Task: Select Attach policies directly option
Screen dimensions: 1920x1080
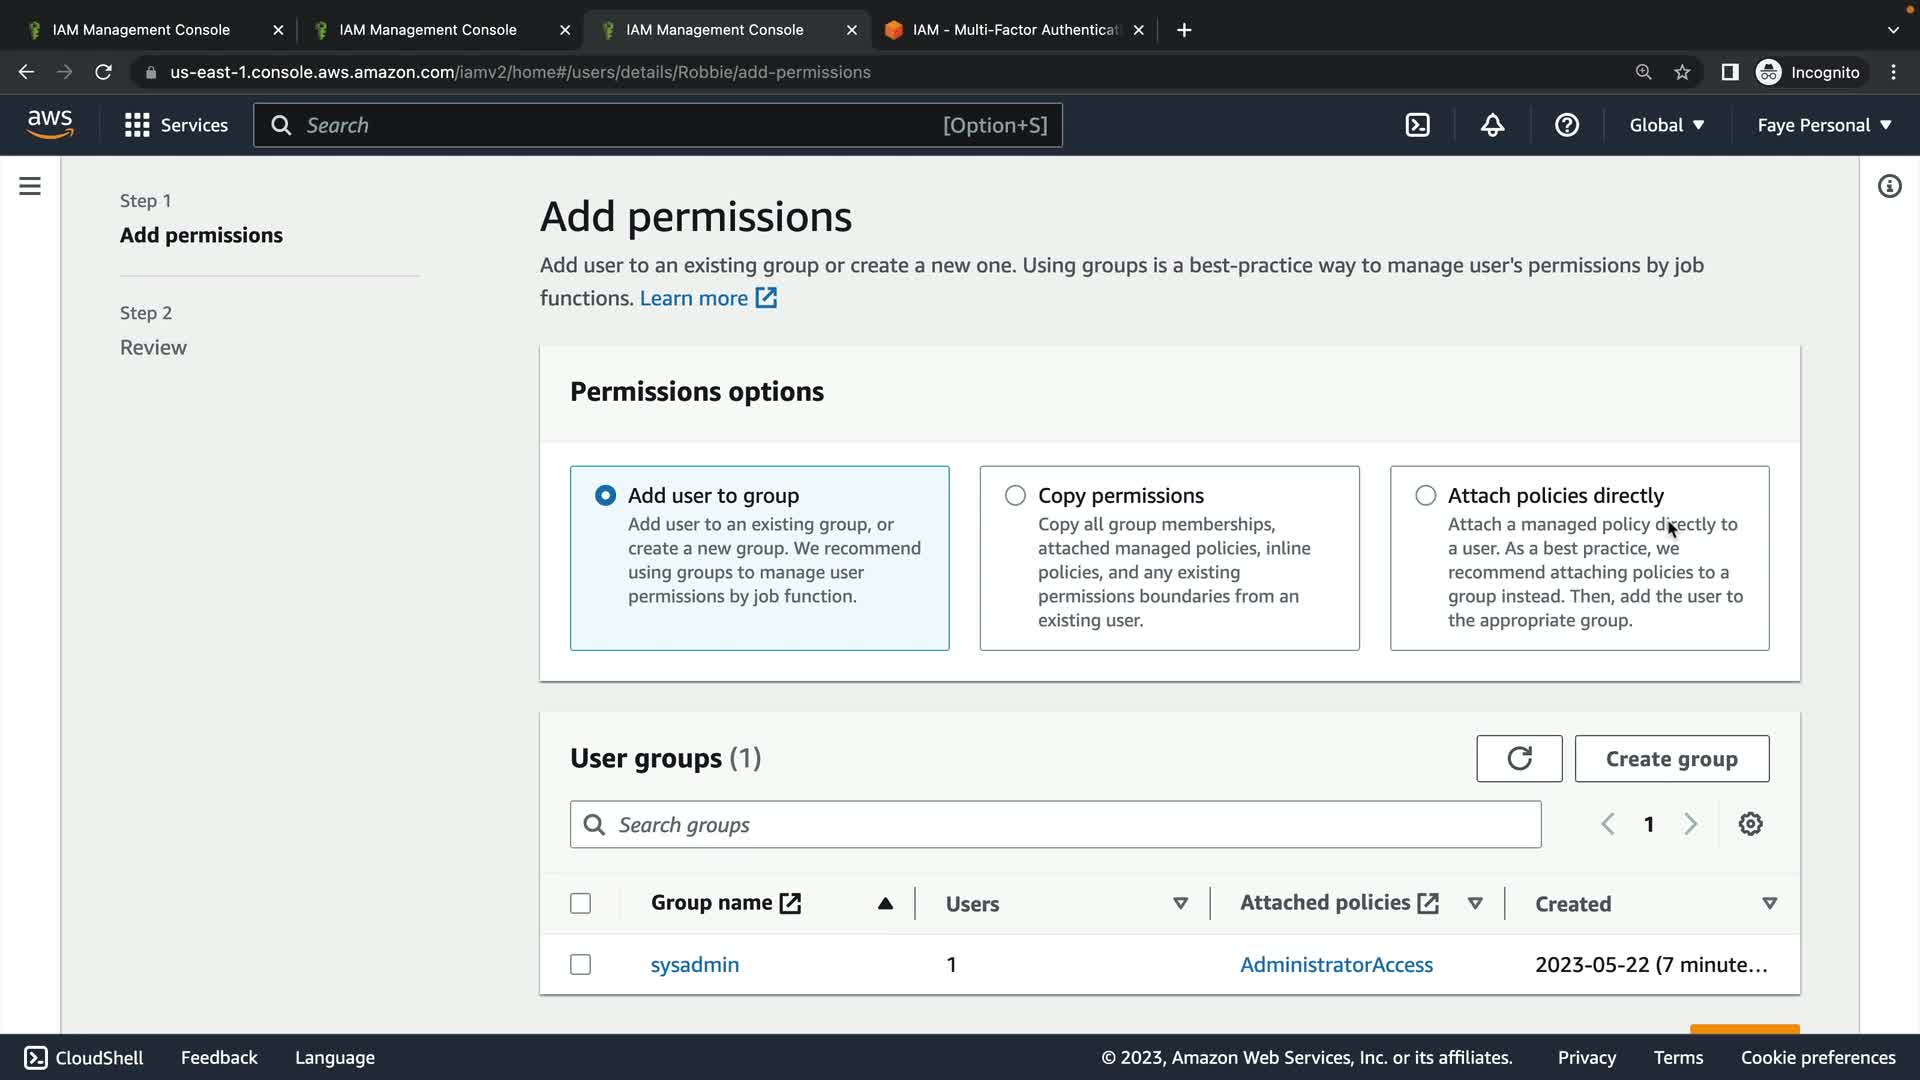Action: click(x=1426, y=496)
